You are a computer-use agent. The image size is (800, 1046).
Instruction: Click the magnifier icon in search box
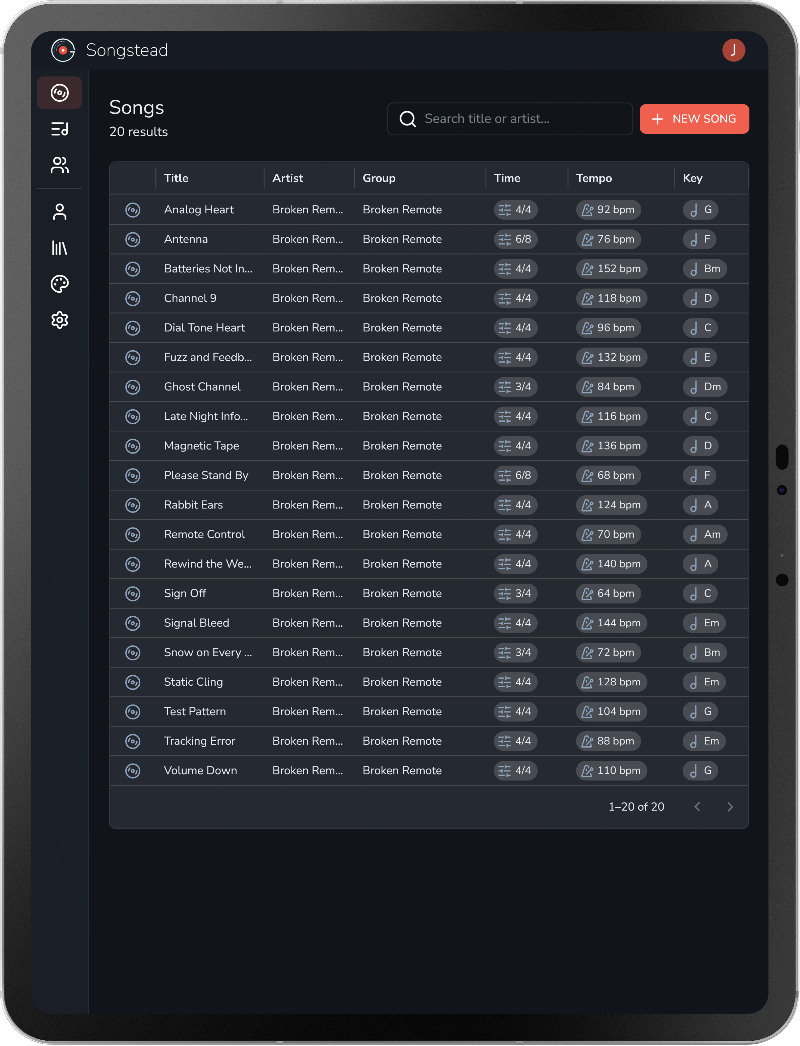(x=407, y=119)
